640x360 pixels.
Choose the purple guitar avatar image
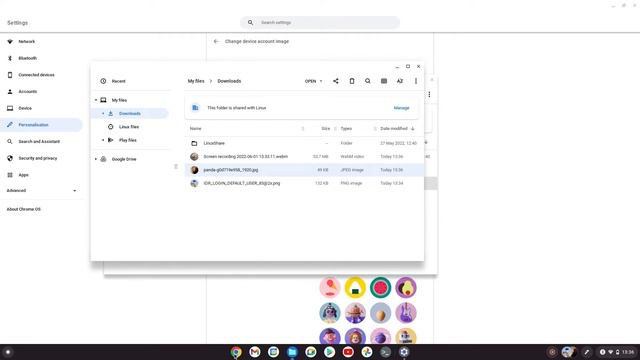tap(406, 313)
